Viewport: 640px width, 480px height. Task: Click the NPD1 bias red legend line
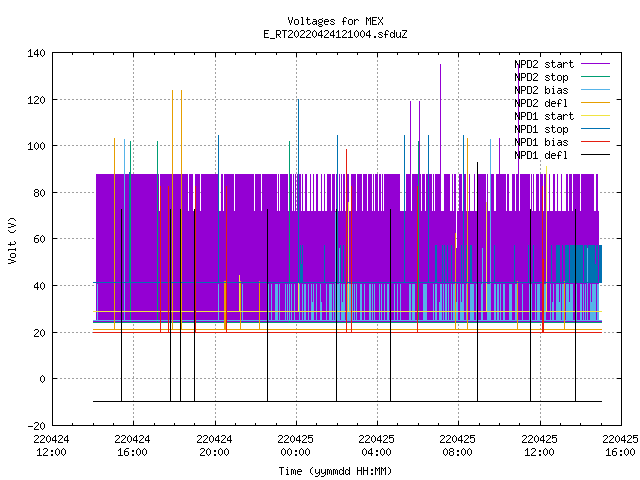pyautogui.click(x=595, y=142)
